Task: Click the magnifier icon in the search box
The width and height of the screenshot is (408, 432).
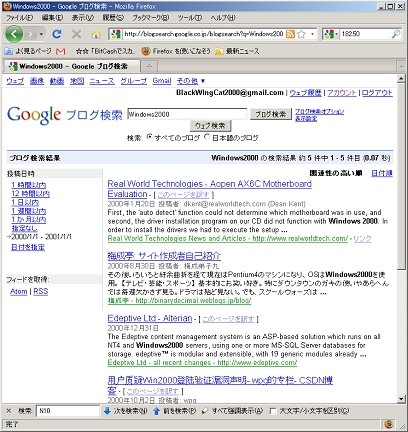Action: click(396, 34)
